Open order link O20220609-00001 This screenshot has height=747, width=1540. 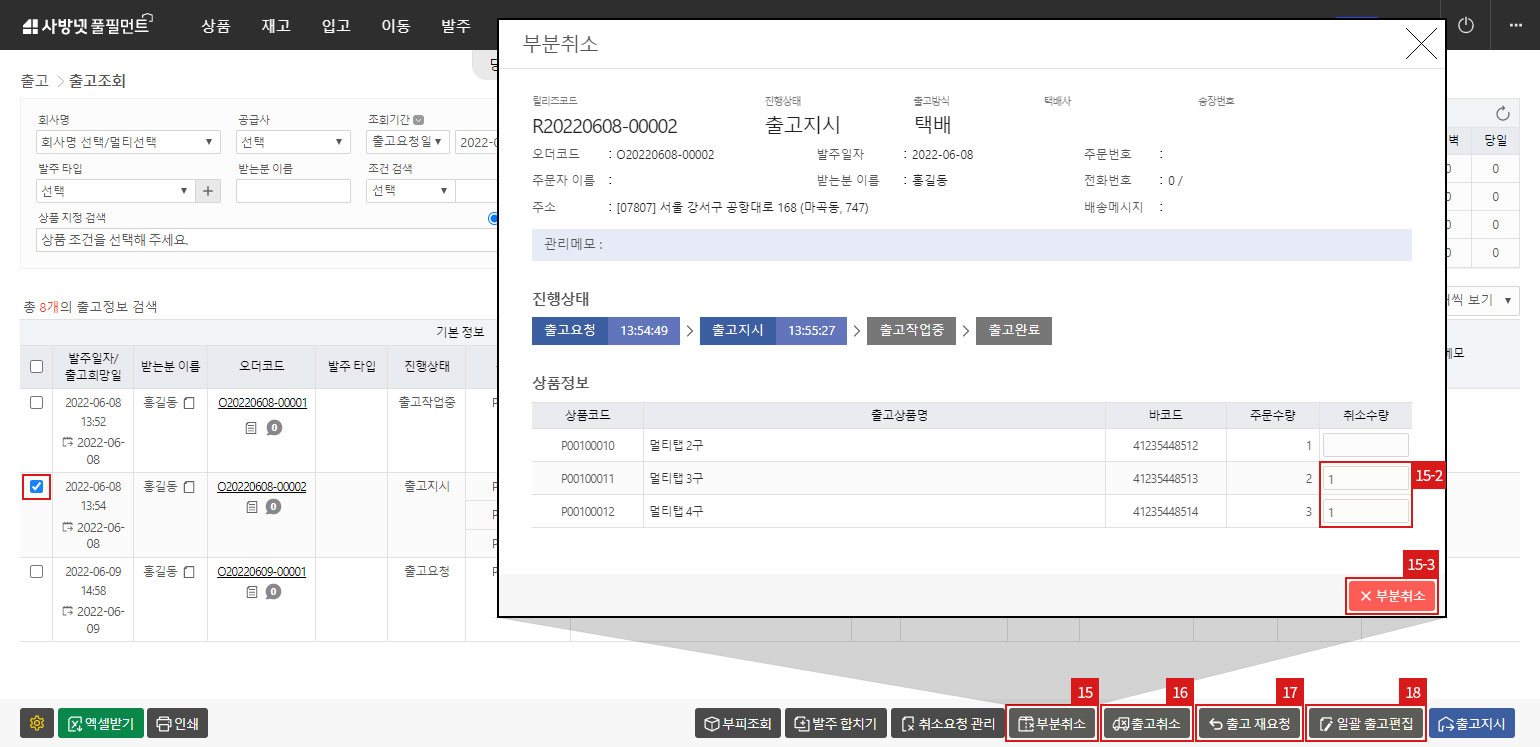(263, 571)
